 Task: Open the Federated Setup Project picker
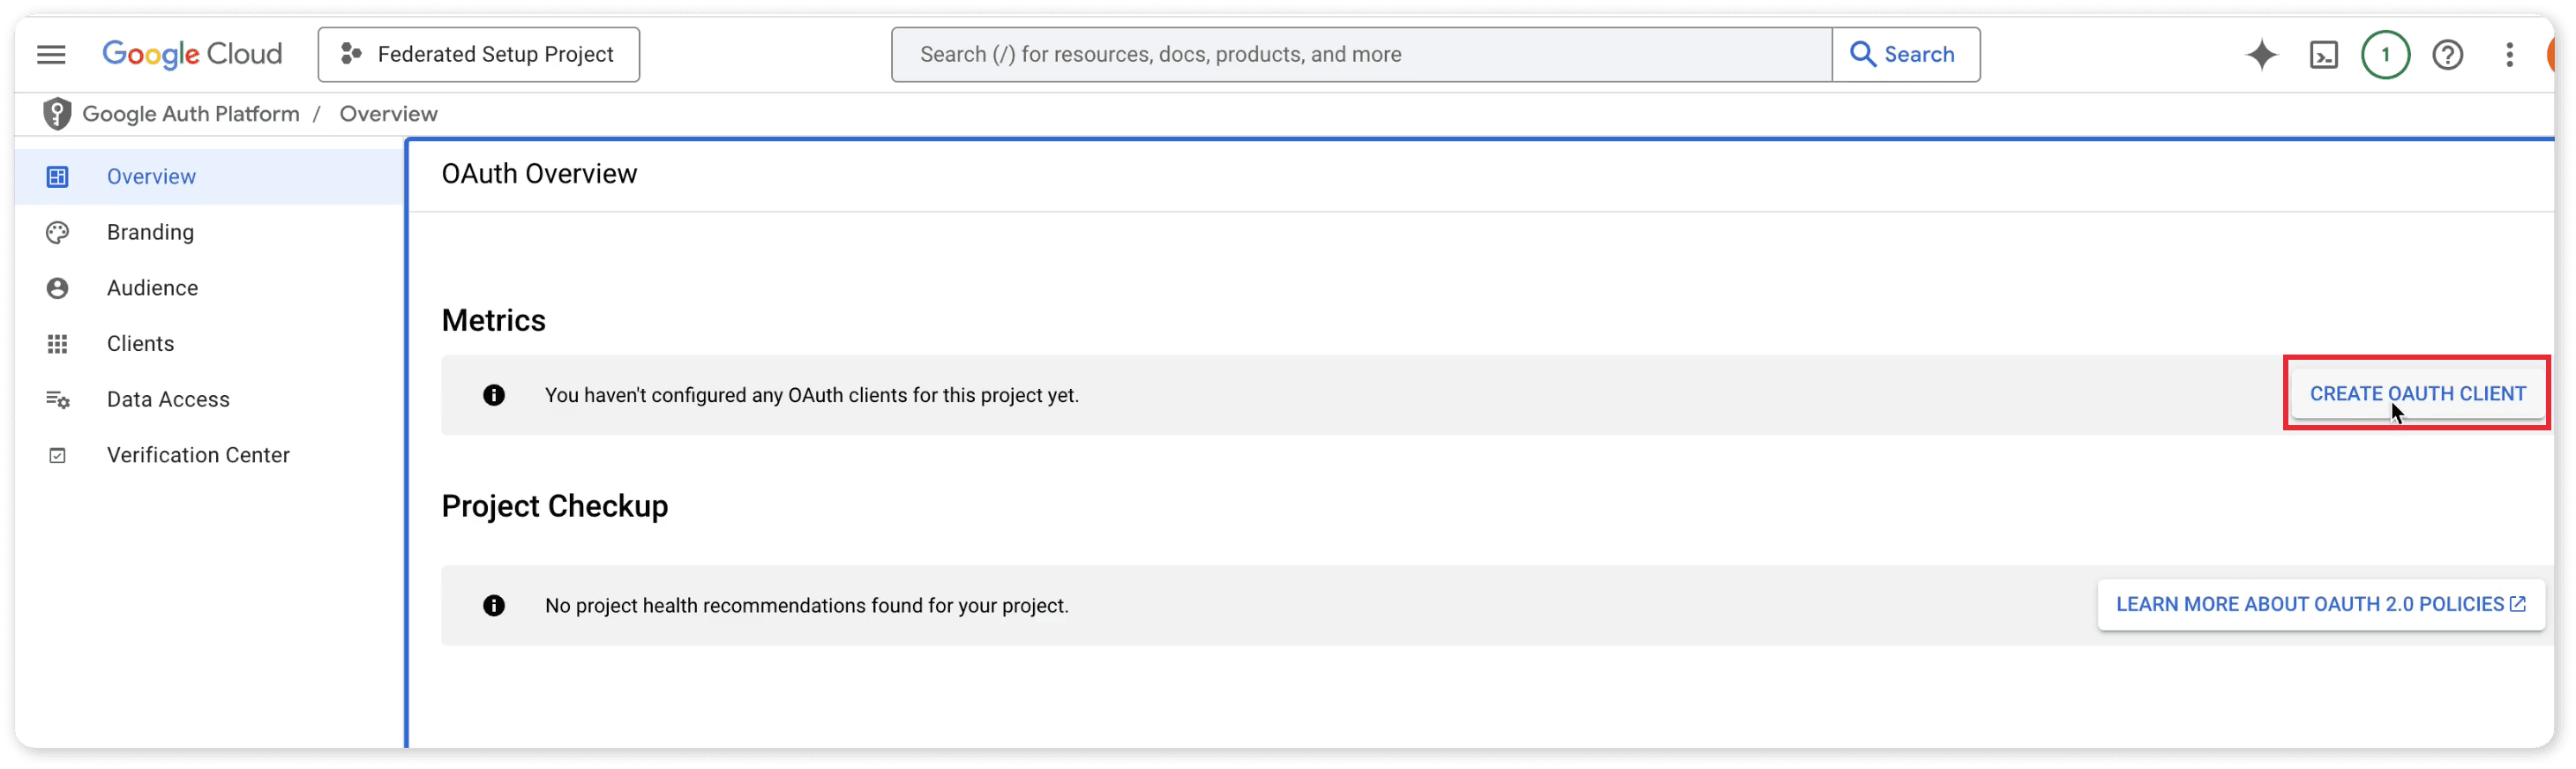pos(478,54)
